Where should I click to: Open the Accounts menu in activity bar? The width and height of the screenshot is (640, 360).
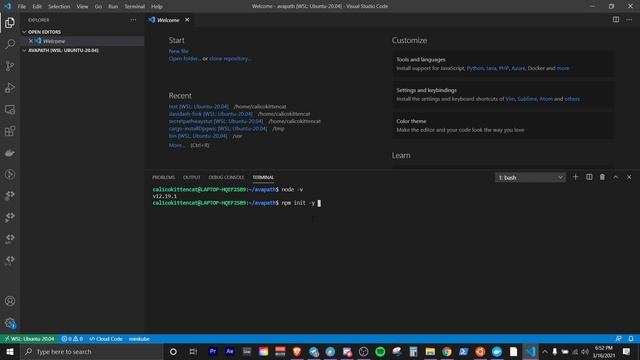tap(10, 301)
